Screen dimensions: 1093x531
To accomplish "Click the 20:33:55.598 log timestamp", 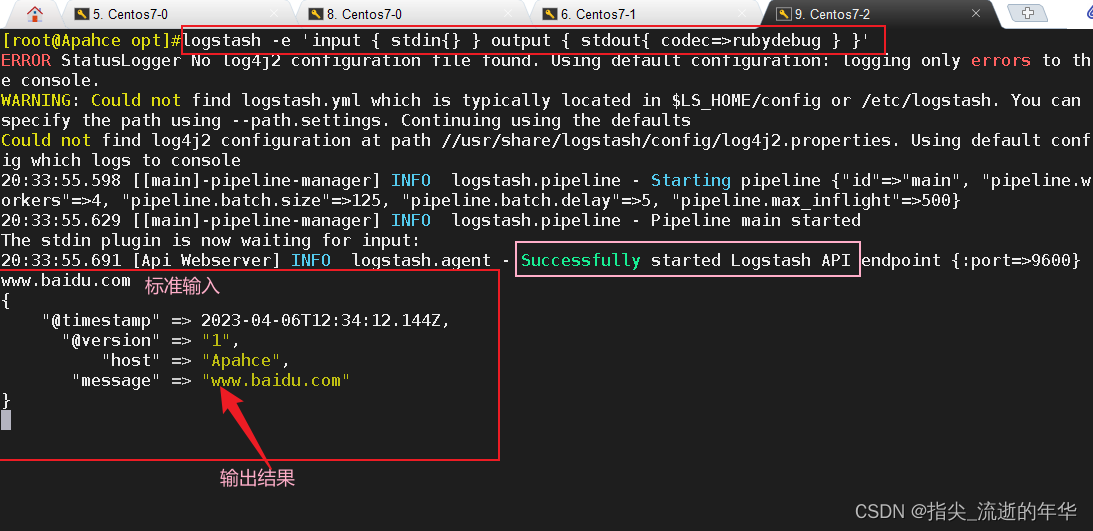I will (x=61, y=180).
